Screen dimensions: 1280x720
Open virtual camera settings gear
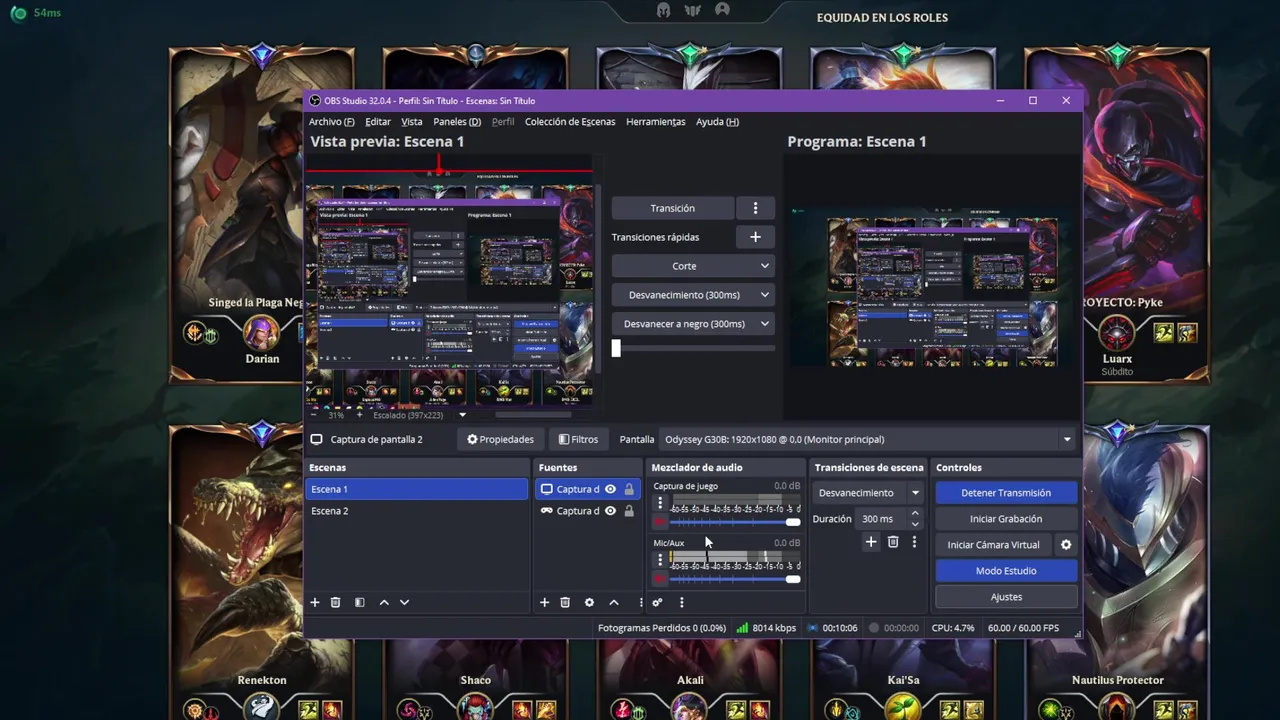point(1066,545)
